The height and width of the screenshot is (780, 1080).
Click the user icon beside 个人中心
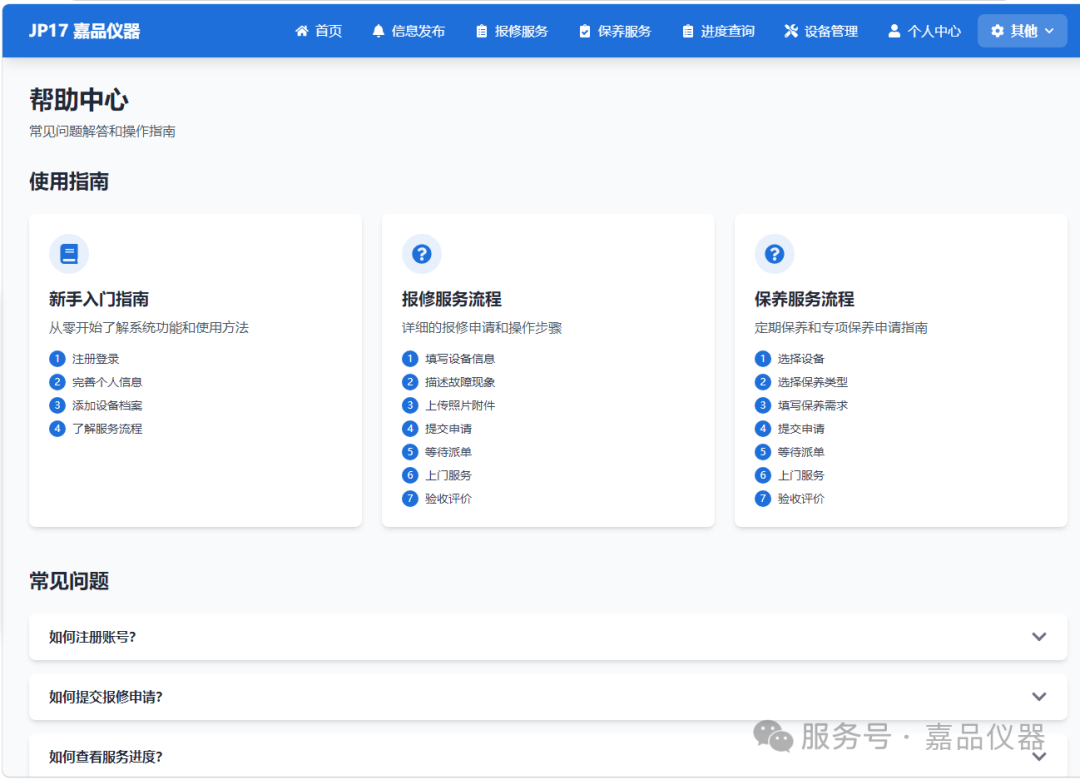[x=894, y=31]
